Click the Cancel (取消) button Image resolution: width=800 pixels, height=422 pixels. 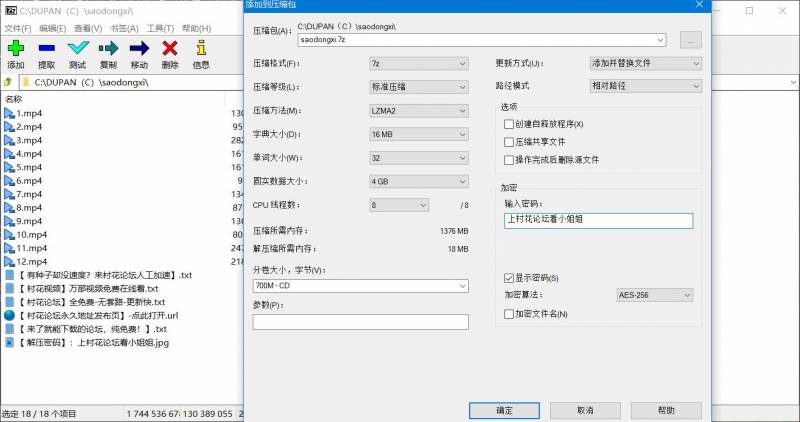[585, 410]
